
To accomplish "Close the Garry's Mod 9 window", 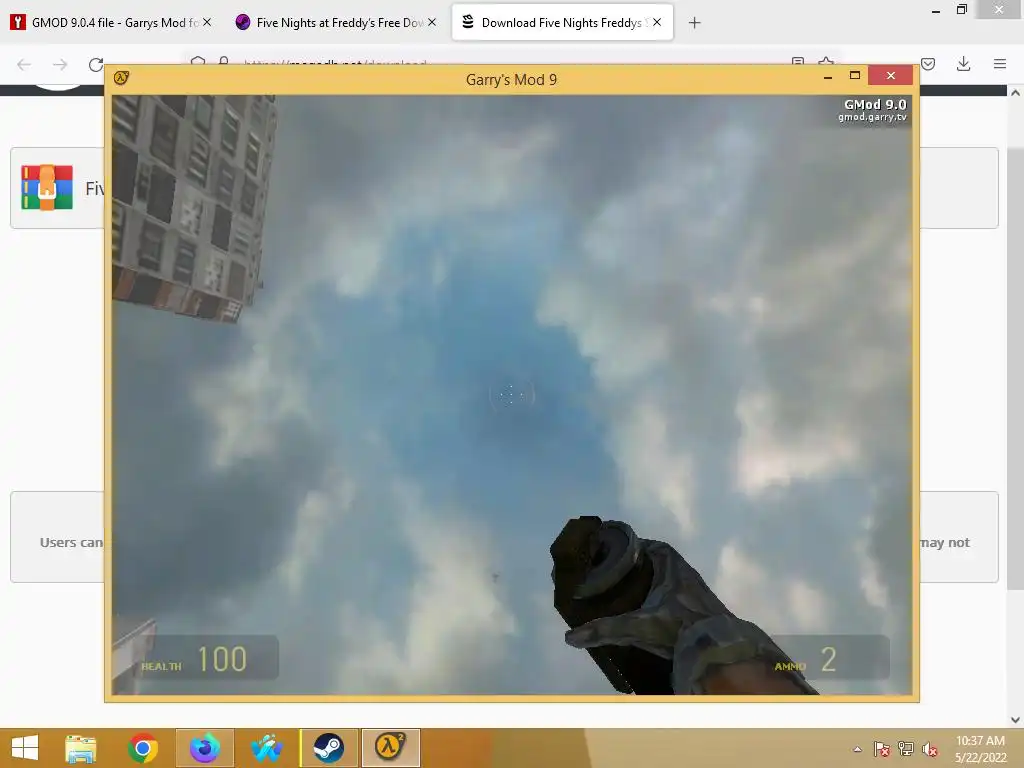I will pos(890,76).
